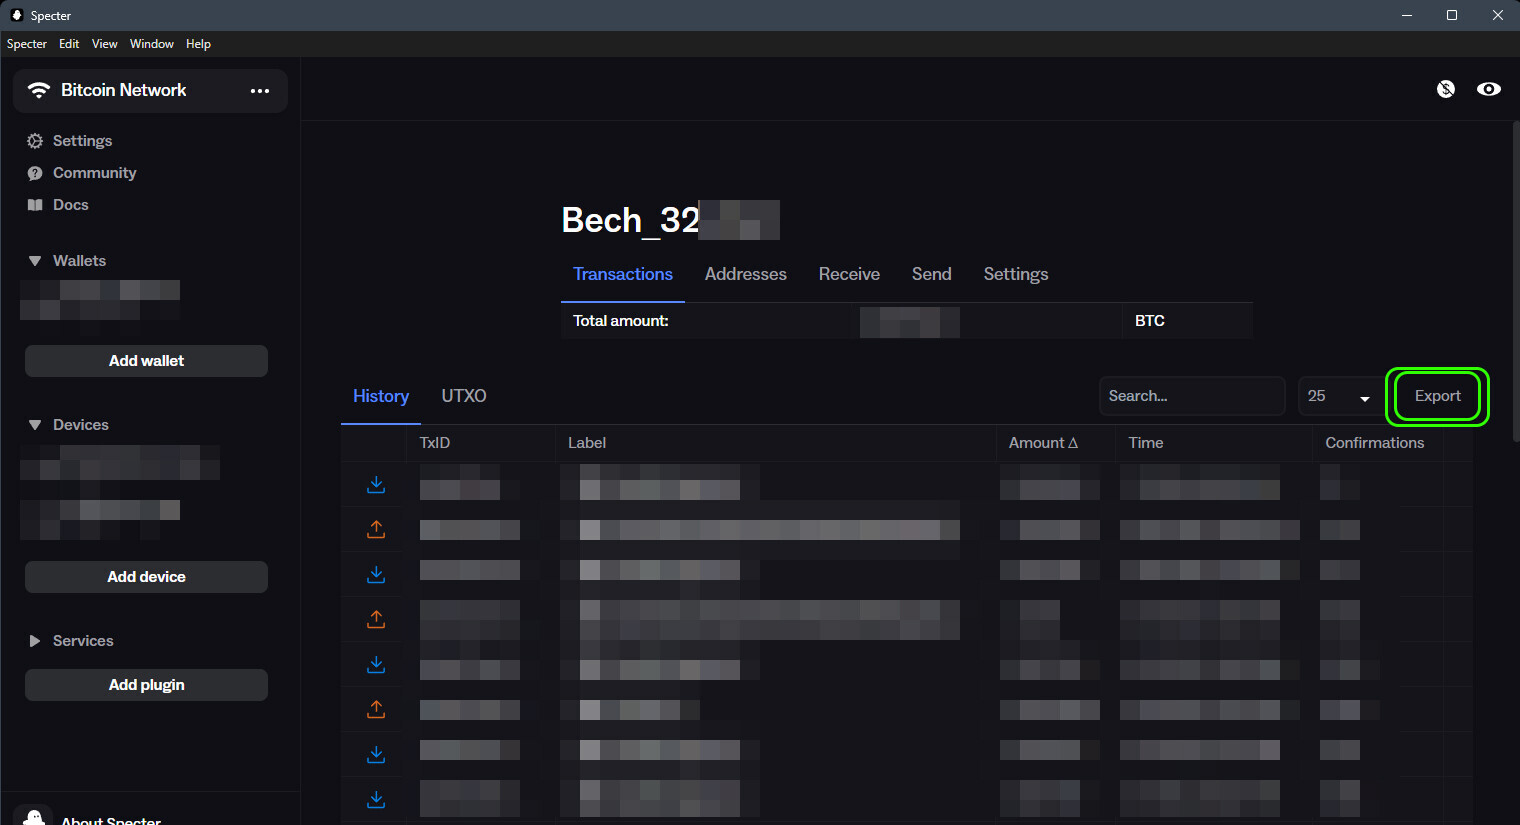1520x825 pixels.
Task: Click the Total amount: label
Action: point(621,321)
